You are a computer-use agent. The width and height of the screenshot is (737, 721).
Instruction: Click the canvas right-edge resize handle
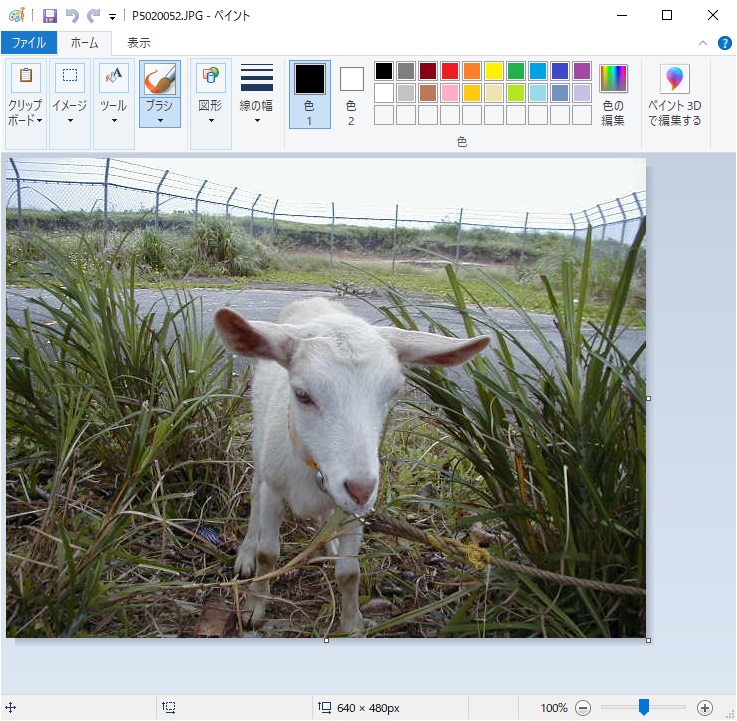tap(649, 399)
